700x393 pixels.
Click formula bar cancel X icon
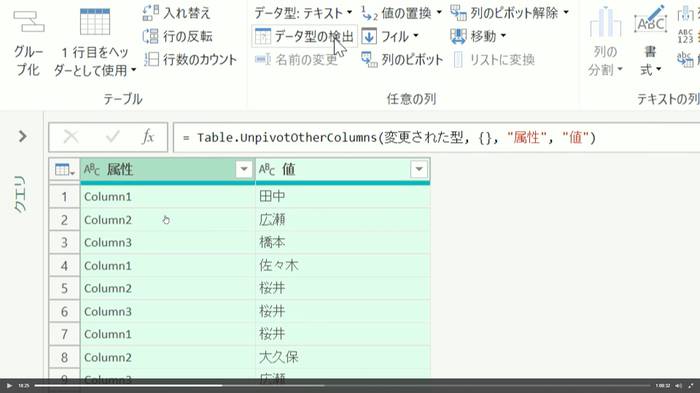71,137
